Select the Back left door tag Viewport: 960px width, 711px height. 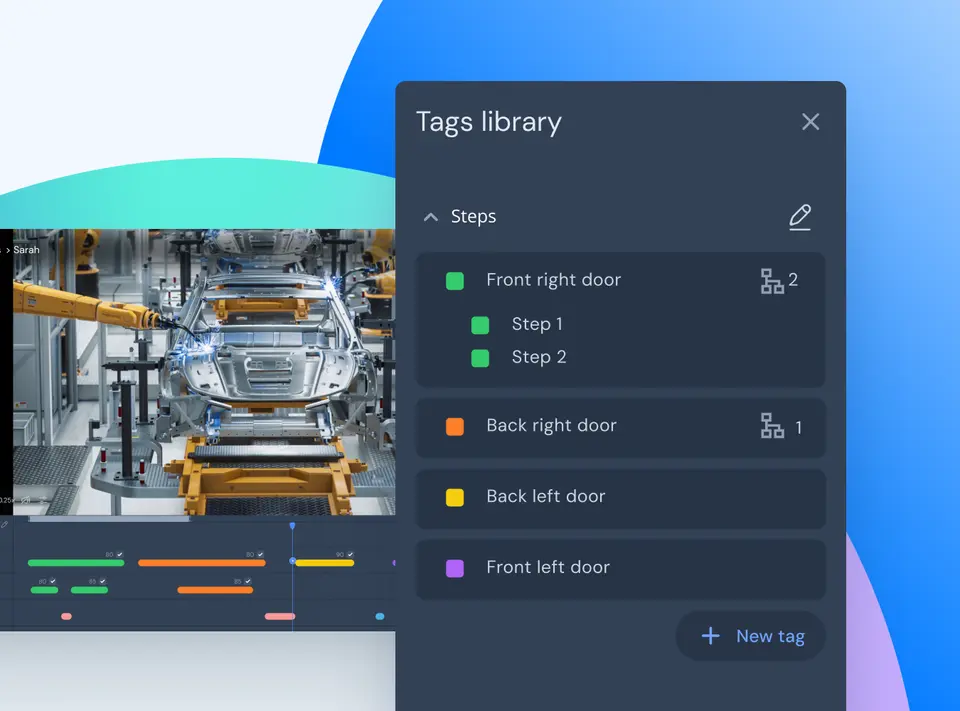(620, 498)
